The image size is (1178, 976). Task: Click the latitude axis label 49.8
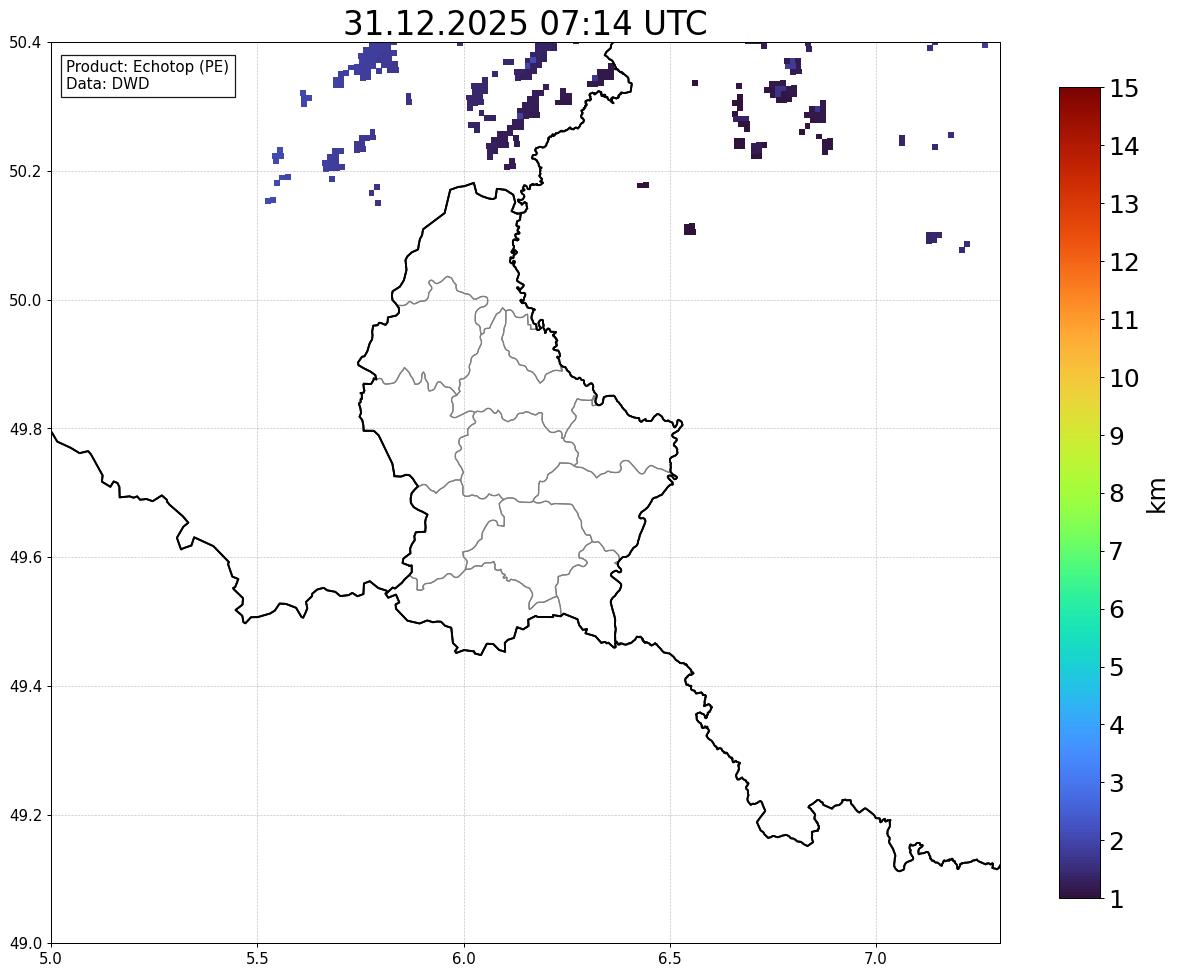(x=24, y=429)
